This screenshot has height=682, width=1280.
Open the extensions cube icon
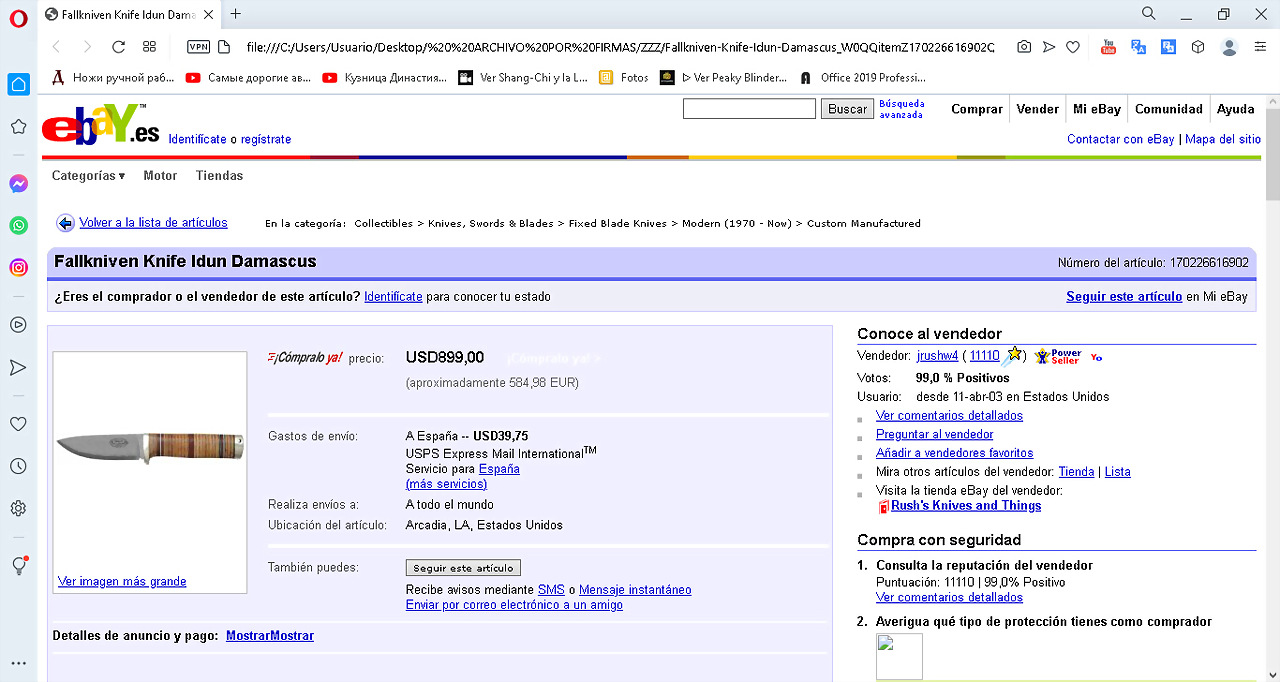tap(1198, 47)
